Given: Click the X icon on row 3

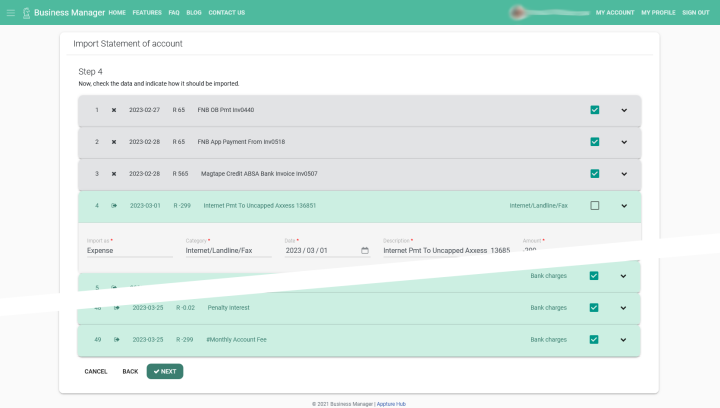Looking at the screenshot, I should (x=114, y=174).
